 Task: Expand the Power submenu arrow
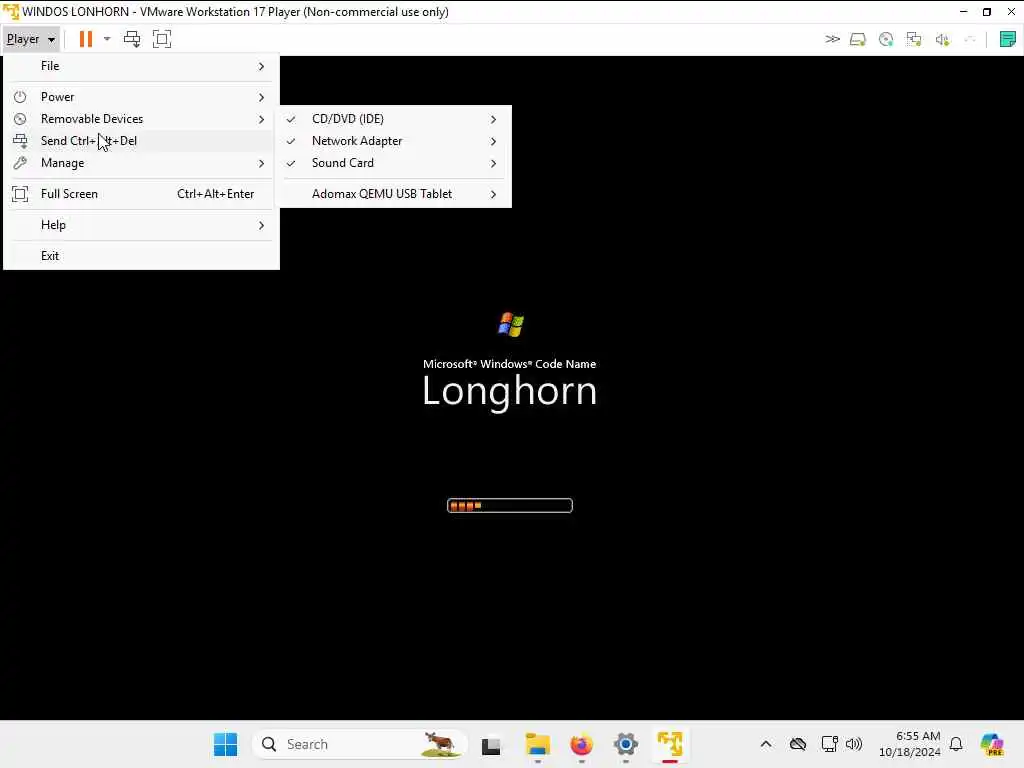tap(261, 97)
